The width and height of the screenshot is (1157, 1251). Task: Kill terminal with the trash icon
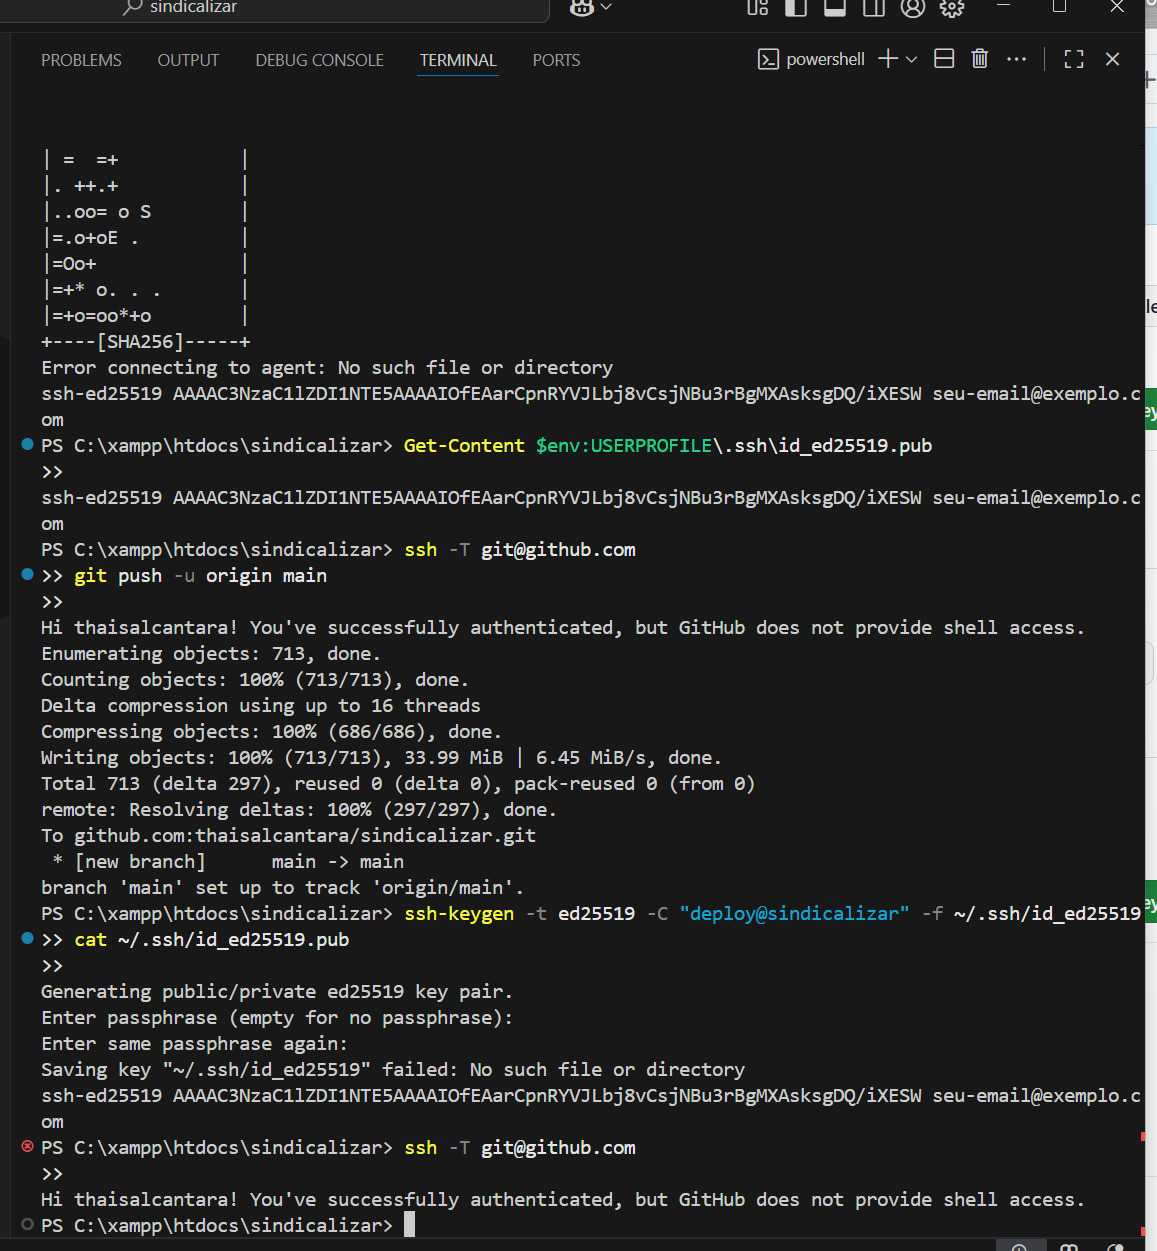click(x=980, y=59)
